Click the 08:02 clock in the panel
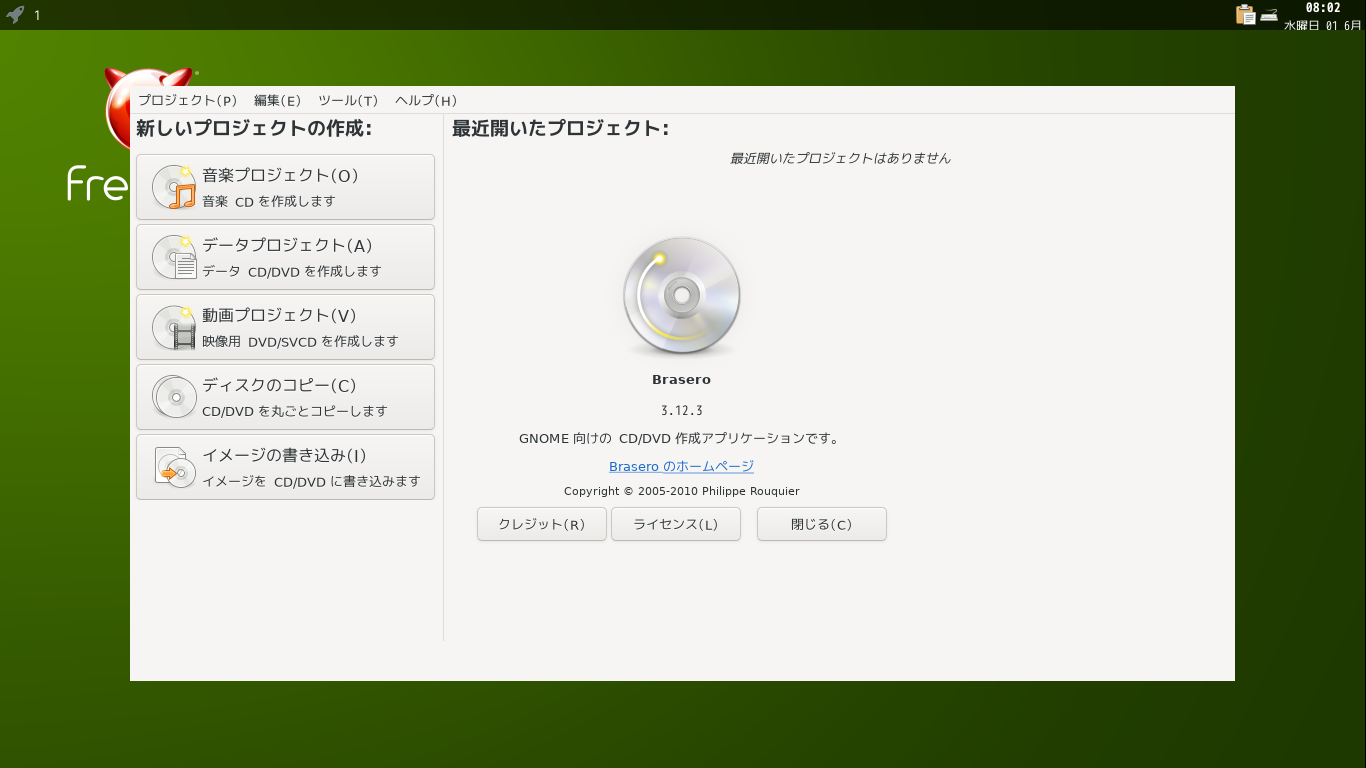Screen dimensions: 1366x768 click(1322, 8)
